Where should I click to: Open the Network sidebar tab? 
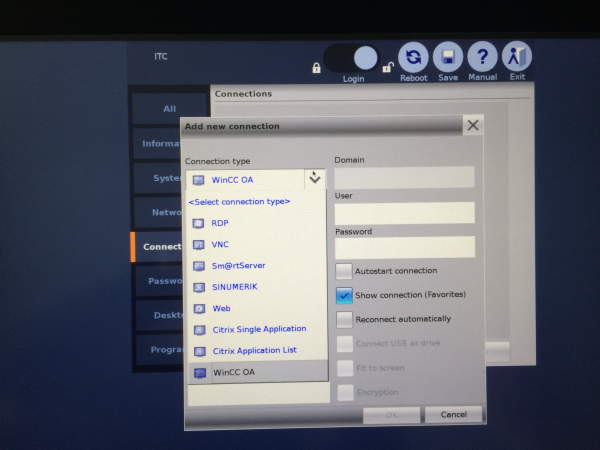pyautogui.click(x=158, y=212)
